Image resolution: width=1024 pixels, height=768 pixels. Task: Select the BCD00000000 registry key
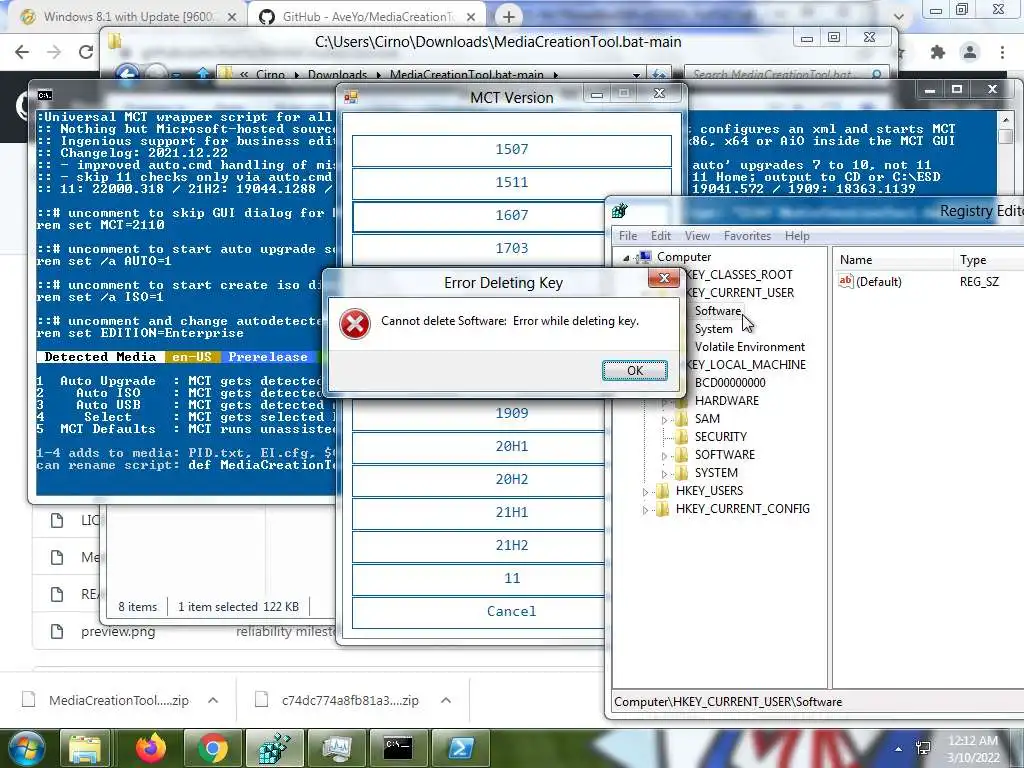point(729,383)
